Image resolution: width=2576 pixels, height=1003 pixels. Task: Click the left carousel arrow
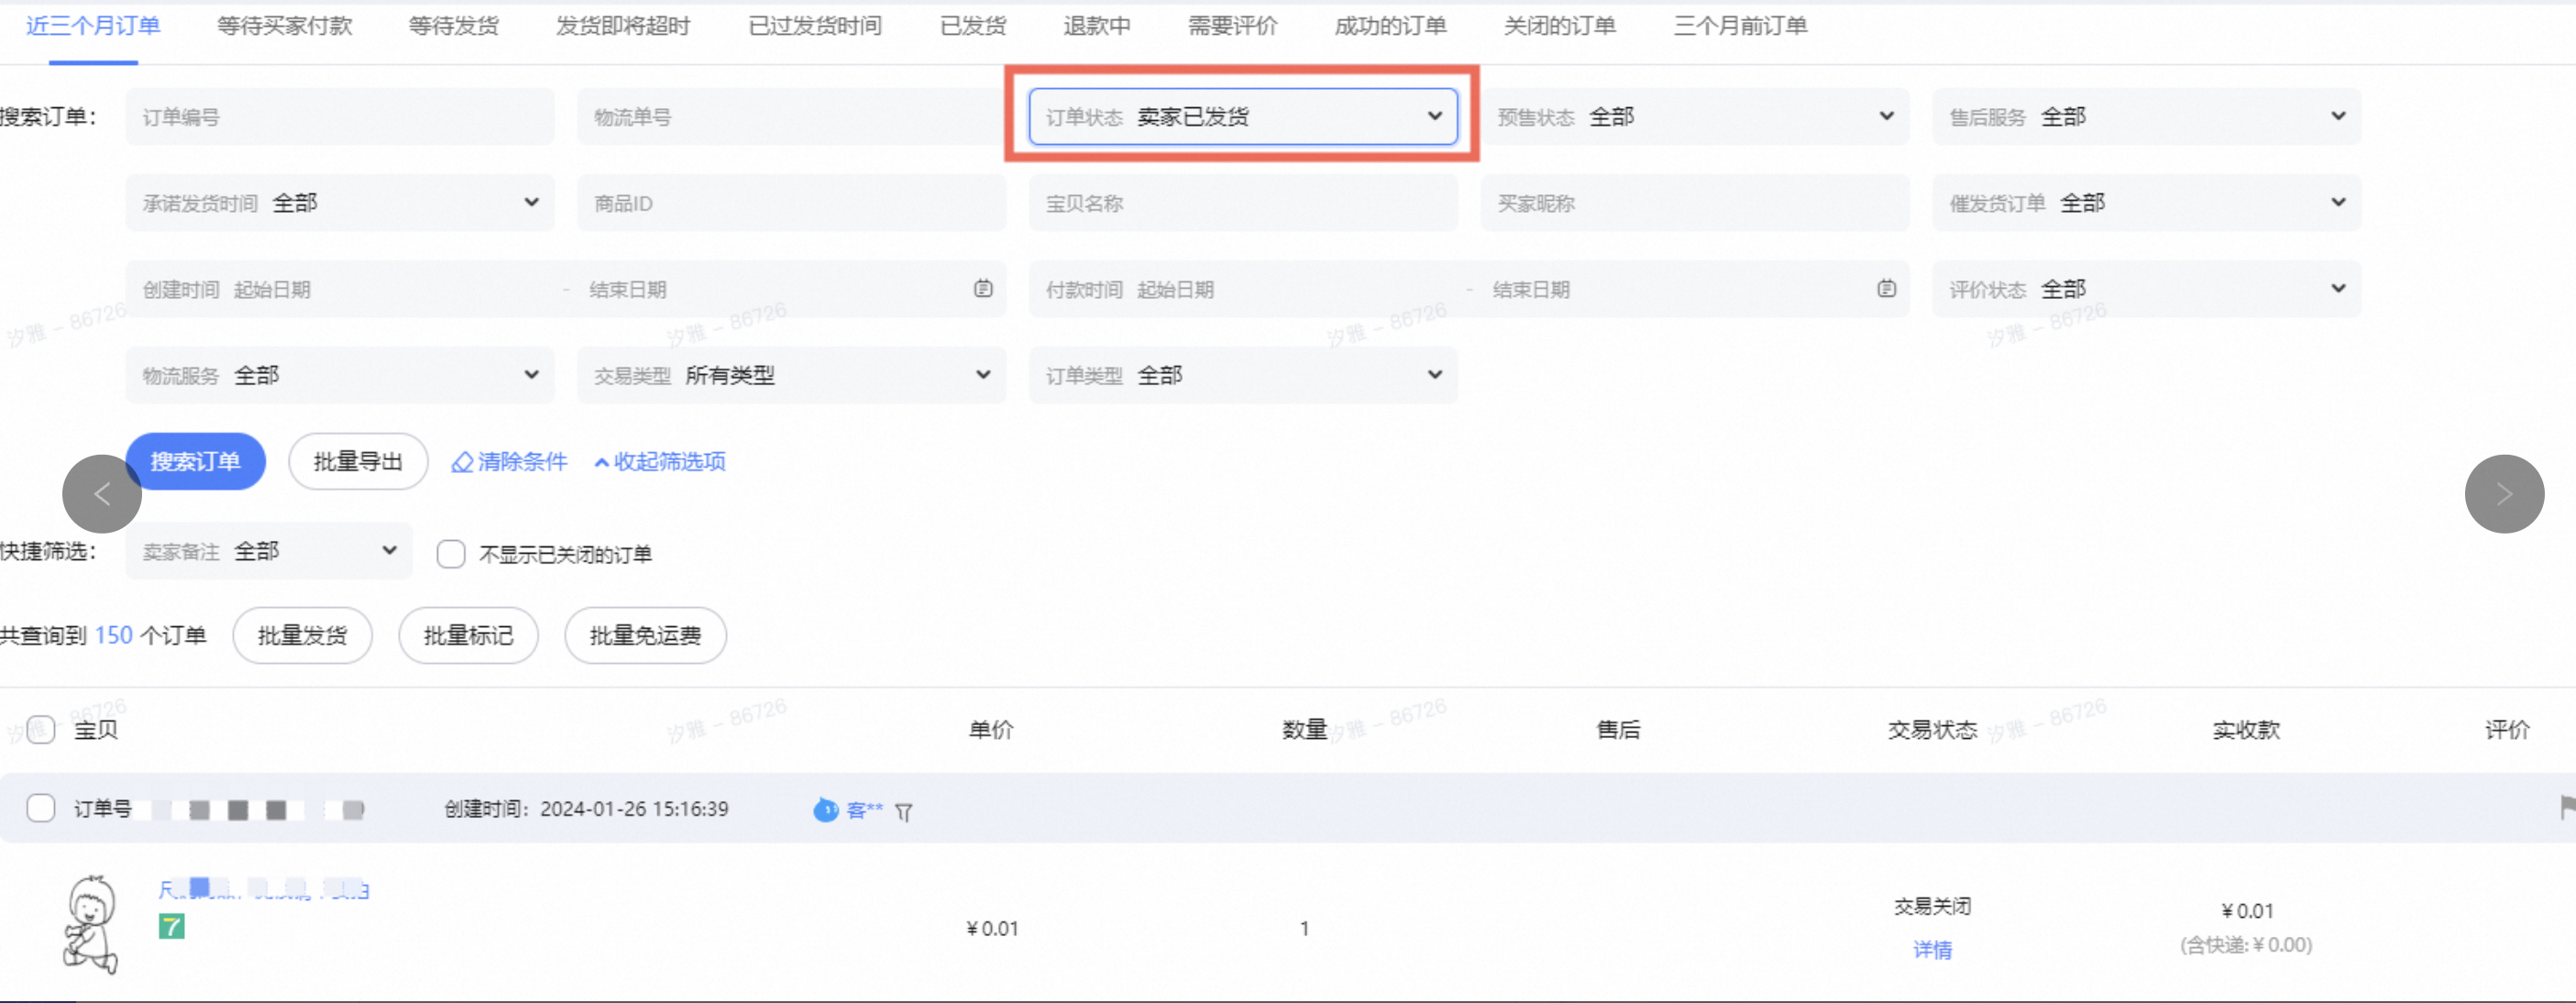pos(102,493)
